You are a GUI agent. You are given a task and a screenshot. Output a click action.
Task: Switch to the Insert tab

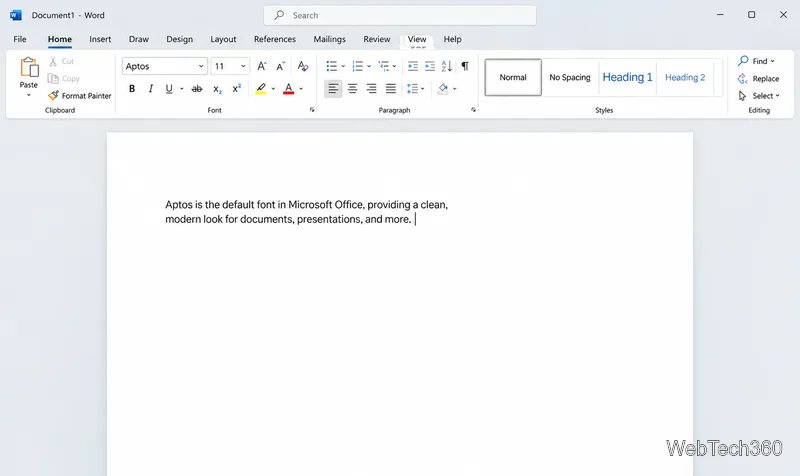100,39
